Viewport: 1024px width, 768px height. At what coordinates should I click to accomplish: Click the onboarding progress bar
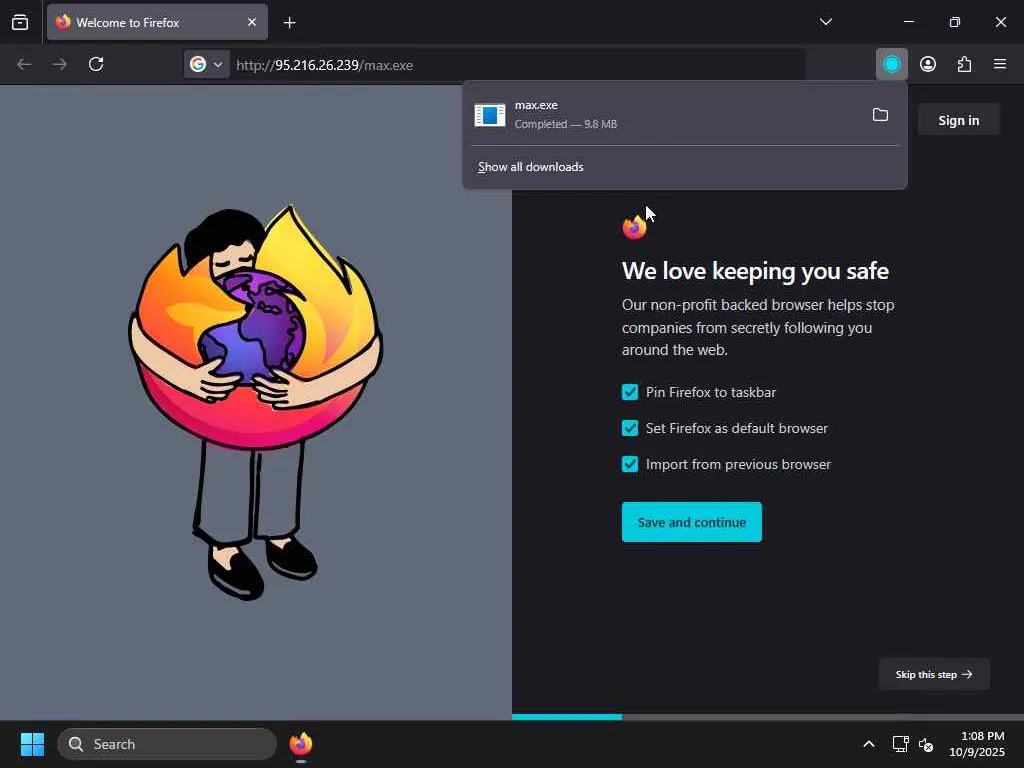[767, 716]
